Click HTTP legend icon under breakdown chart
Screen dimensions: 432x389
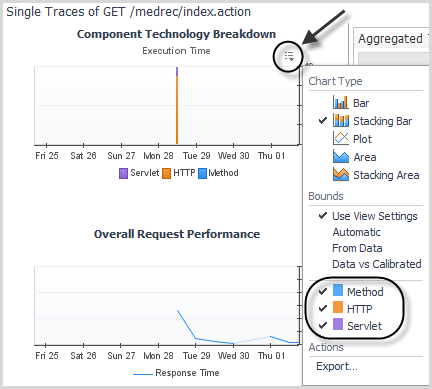point(166,173)
